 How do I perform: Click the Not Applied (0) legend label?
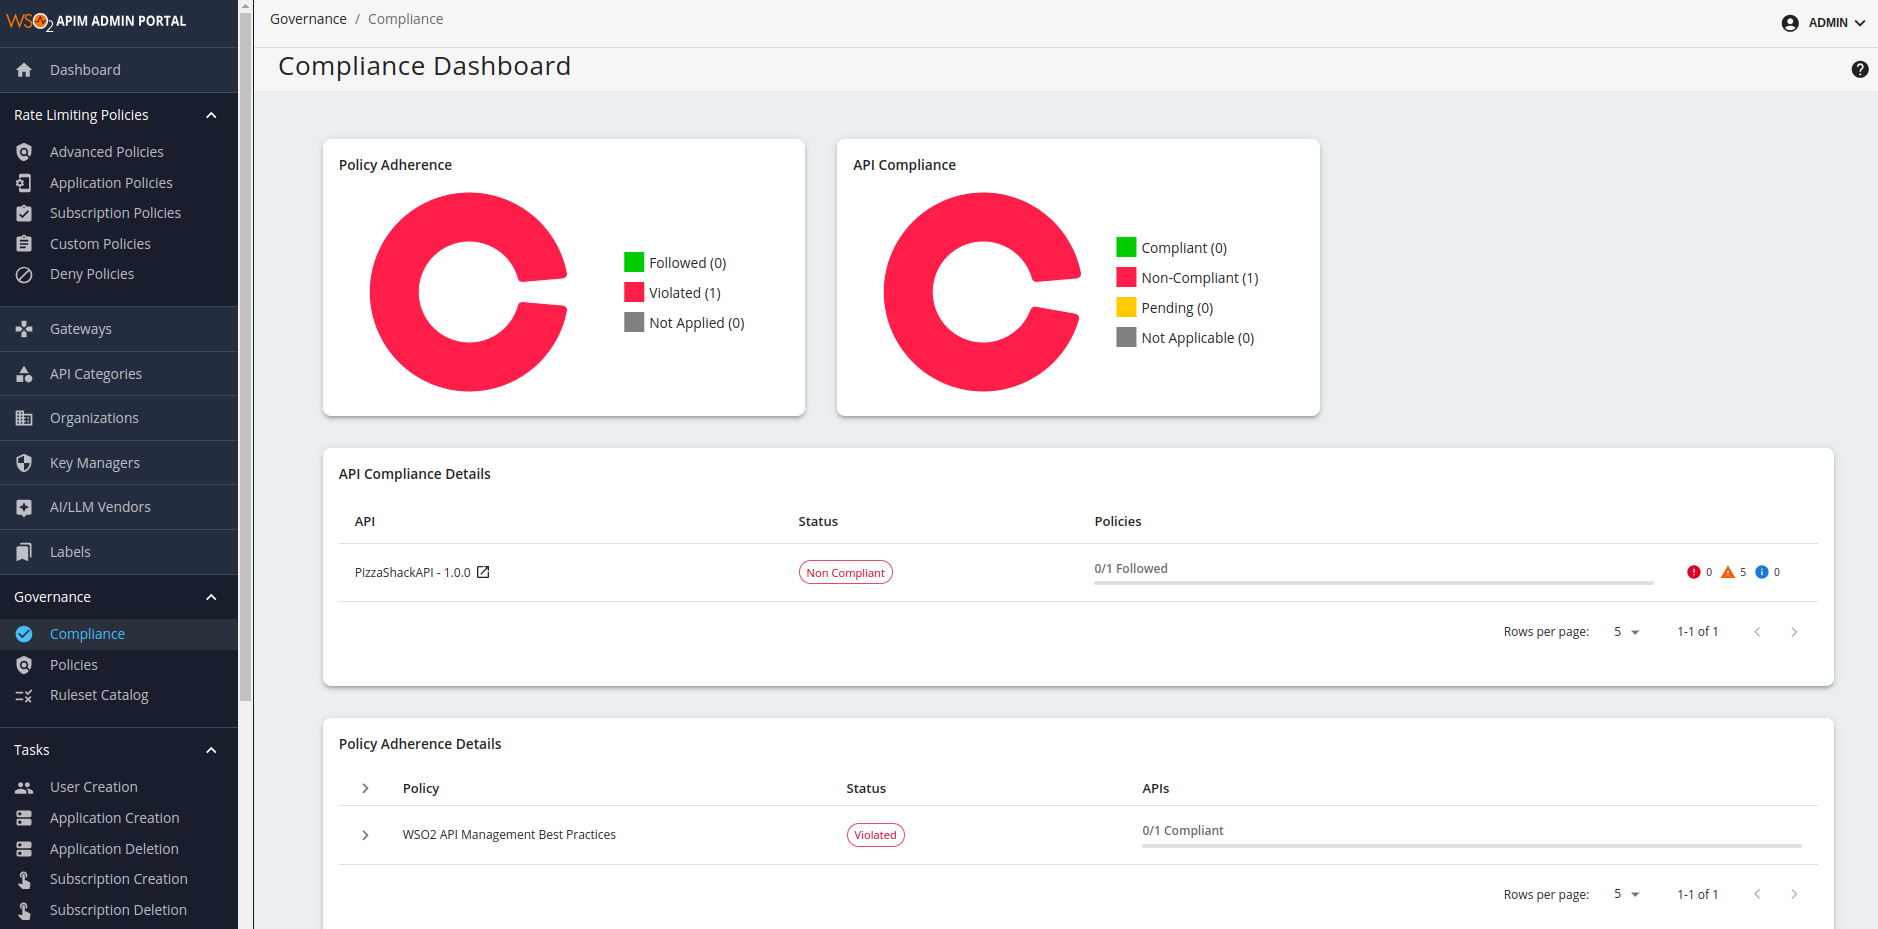697,323
